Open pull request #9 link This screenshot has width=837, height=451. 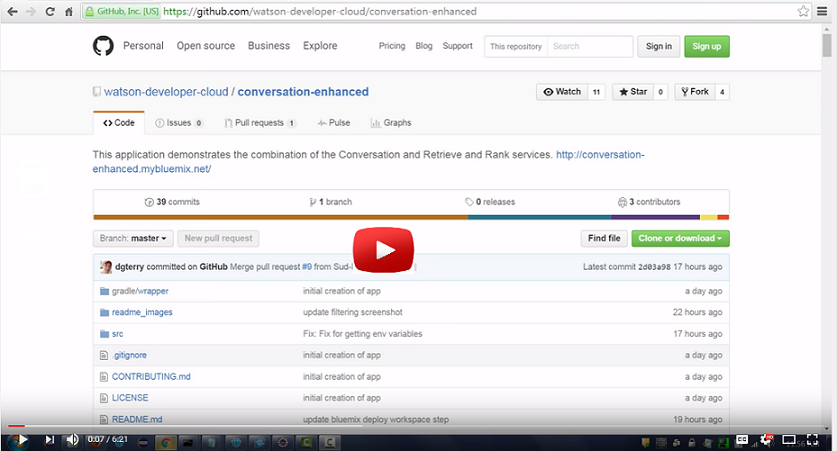(306, 267)
